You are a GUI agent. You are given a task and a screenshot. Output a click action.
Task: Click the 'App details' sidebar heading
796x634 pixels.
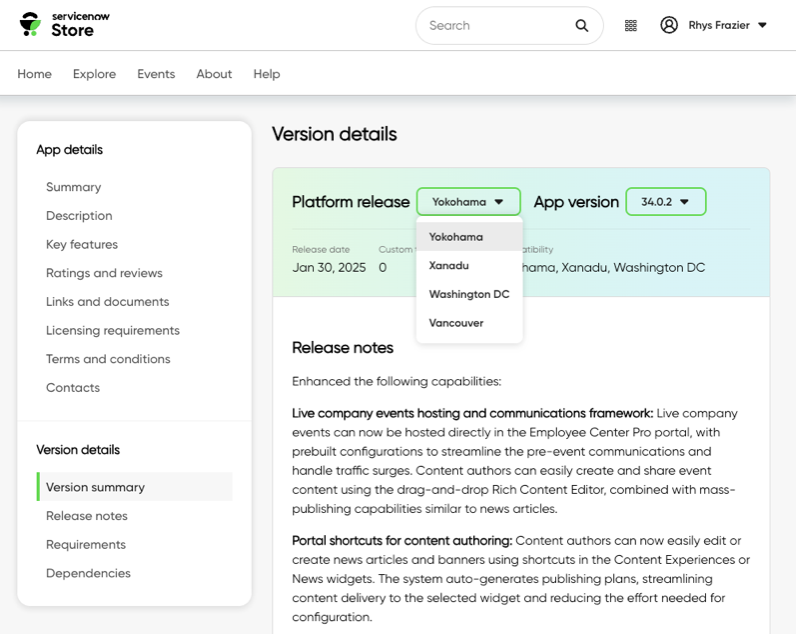pos(70,150)
